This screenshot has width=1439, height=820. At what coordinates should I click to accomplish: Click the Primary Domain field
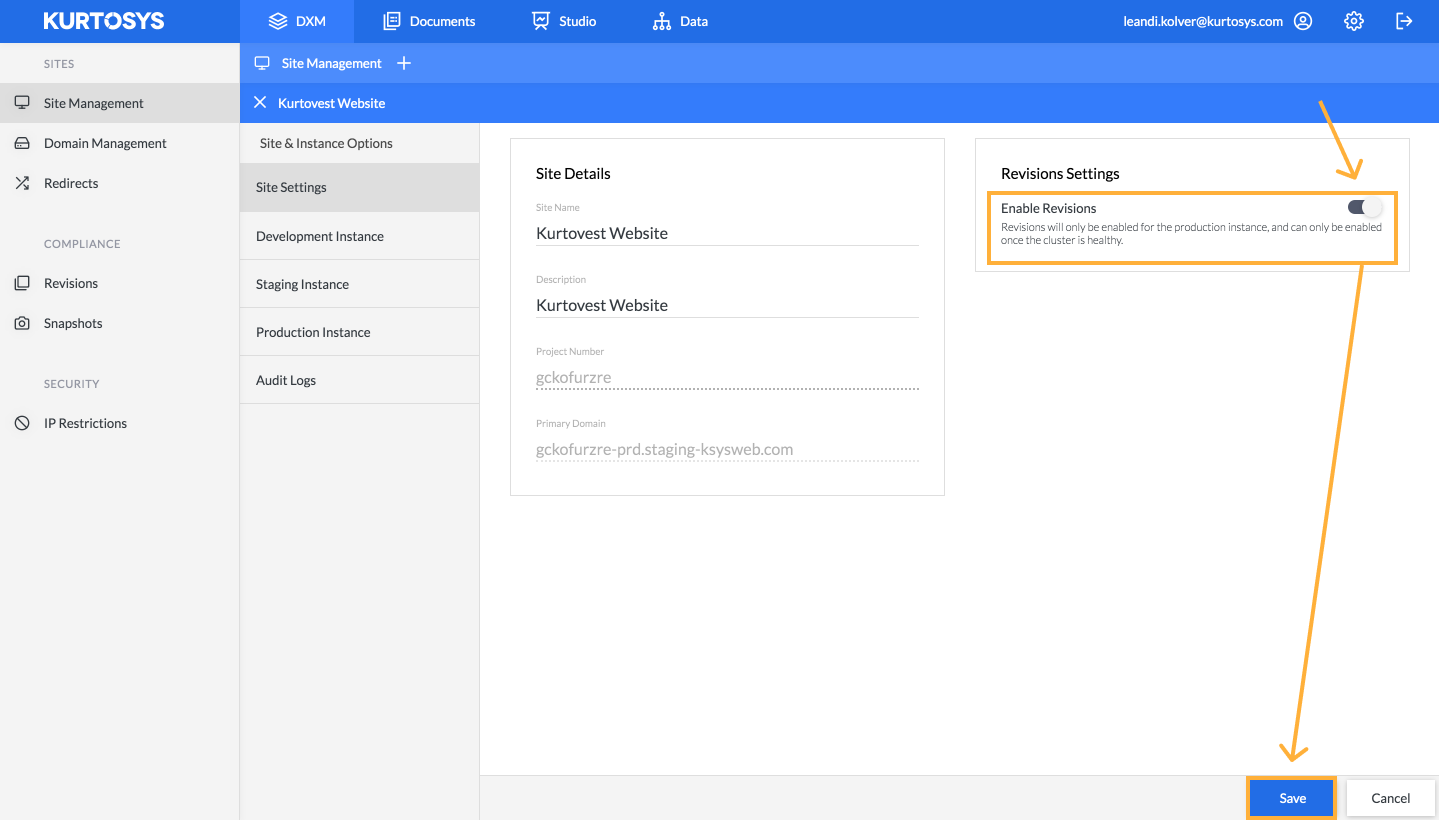coord(727,449)
